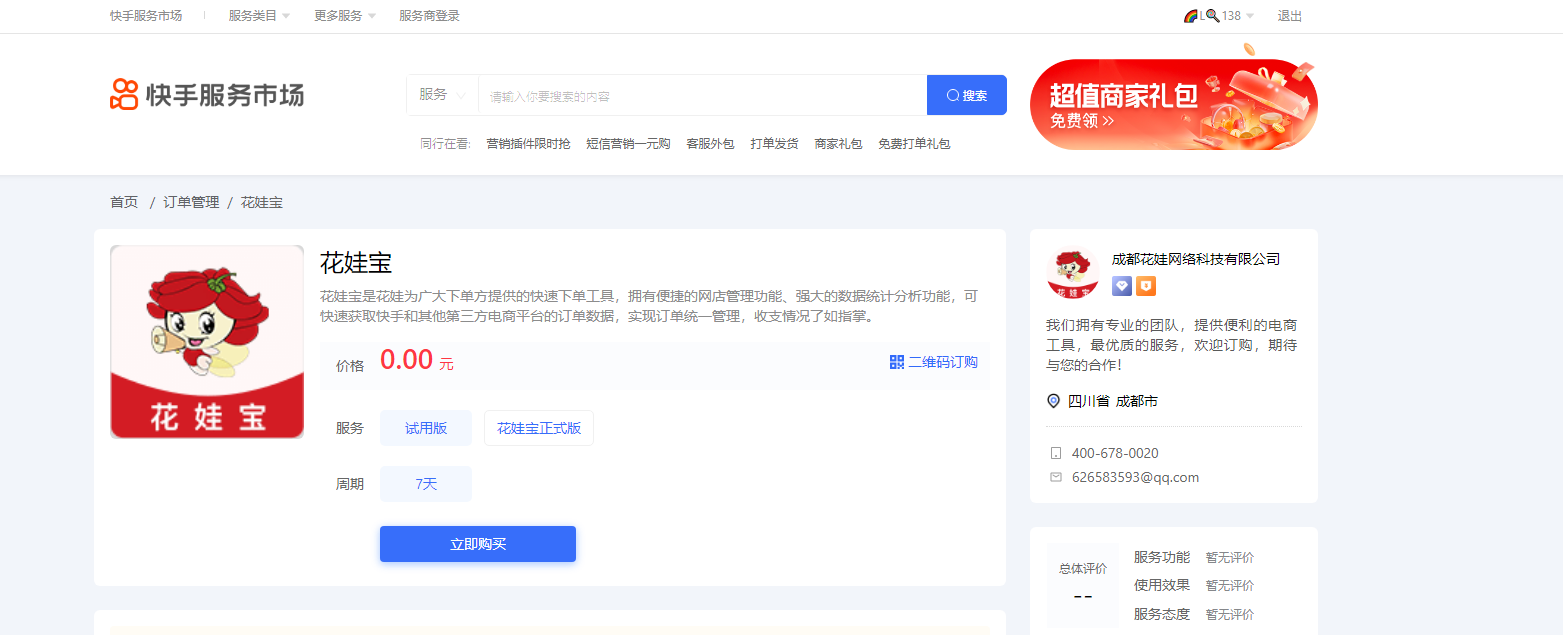Select the 7天 period option
The width and height of the screenshot is (1563, 635).
tap(426, 484)
